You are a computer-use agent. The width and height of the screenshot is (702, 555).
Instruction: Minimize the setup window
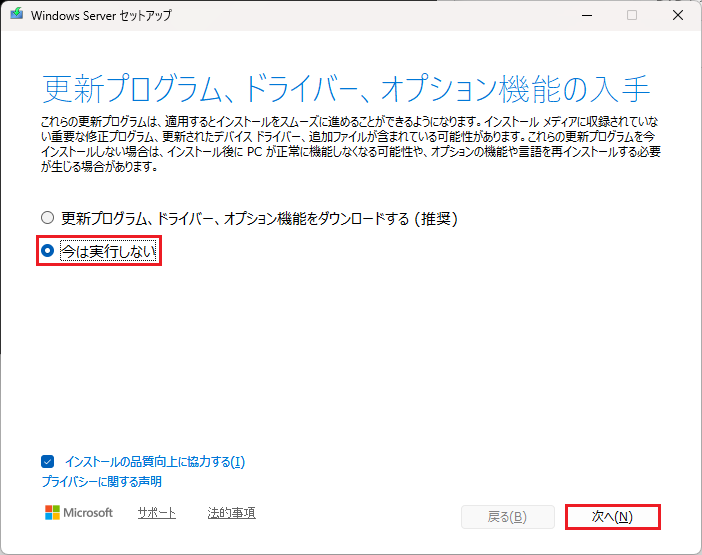click(x=585, y=16)
